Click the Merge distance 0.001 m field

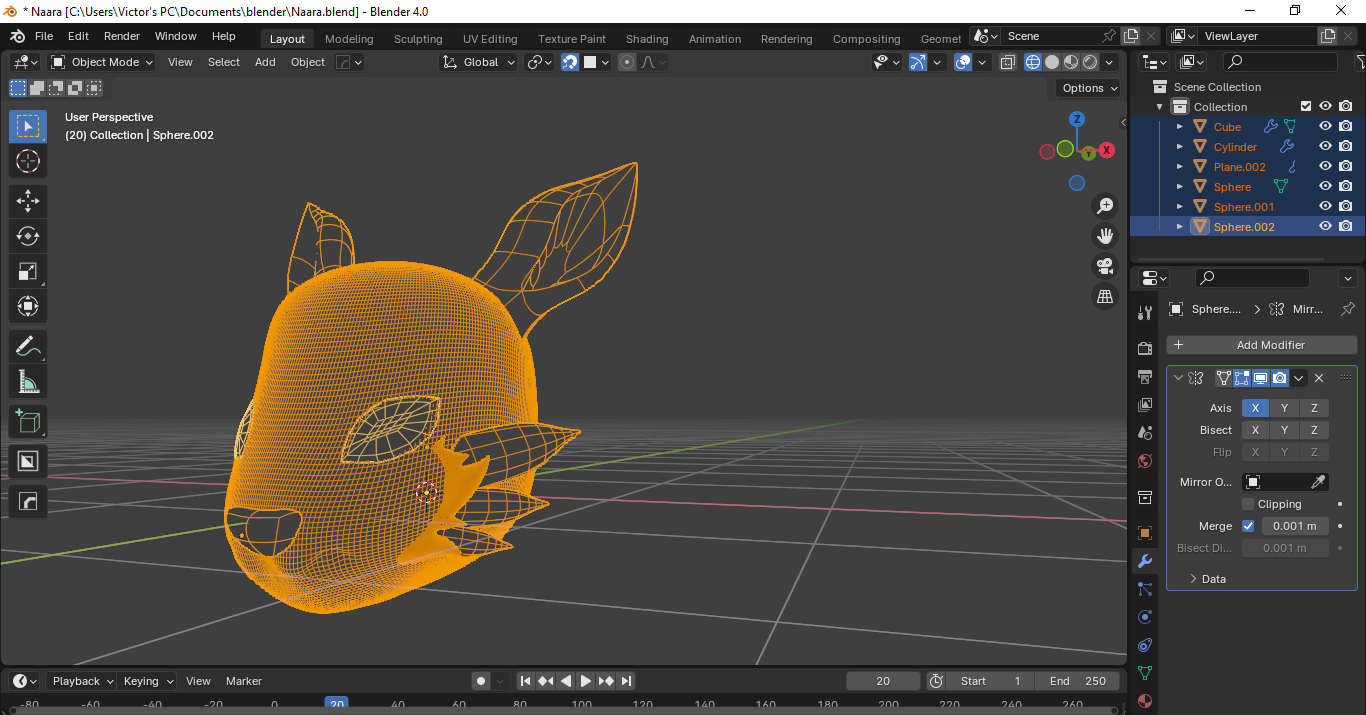pyautogui.click(x=1295, y=526)
